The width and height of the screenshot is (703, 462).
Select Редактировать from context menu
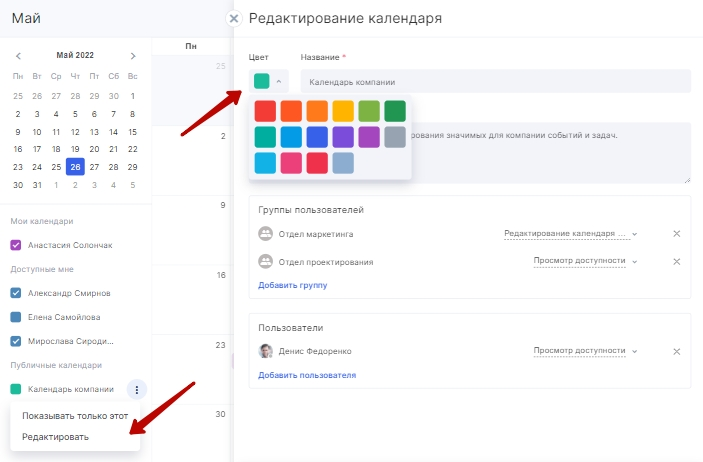(55, 437)
